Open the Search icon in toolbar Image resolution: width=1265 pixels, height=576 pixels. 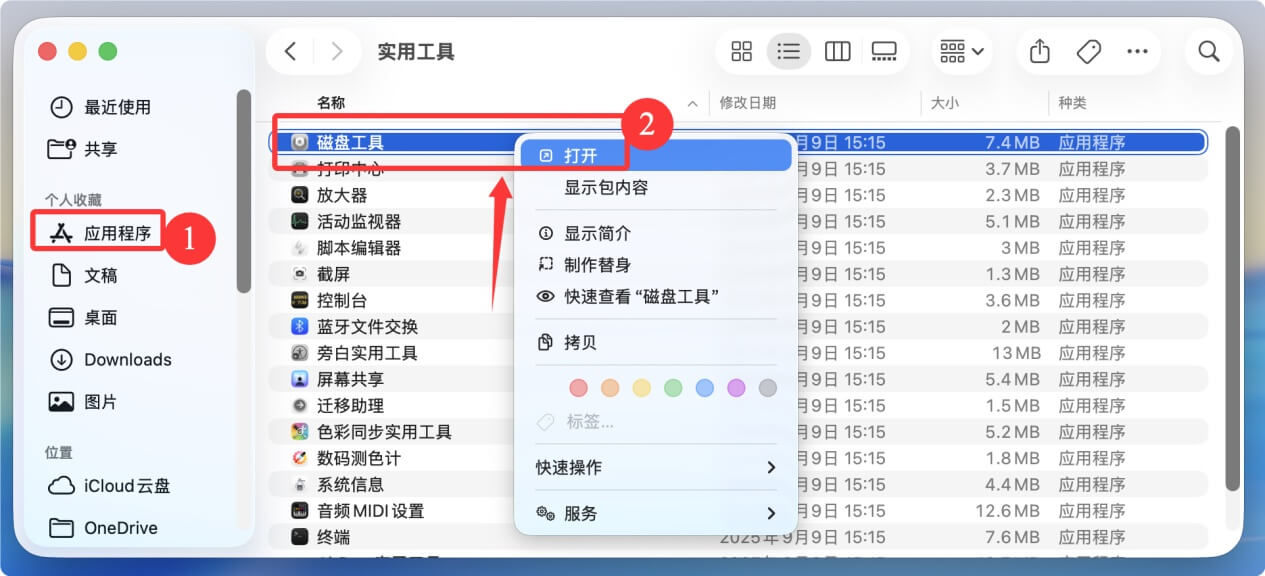click(x=1209, y=51)
